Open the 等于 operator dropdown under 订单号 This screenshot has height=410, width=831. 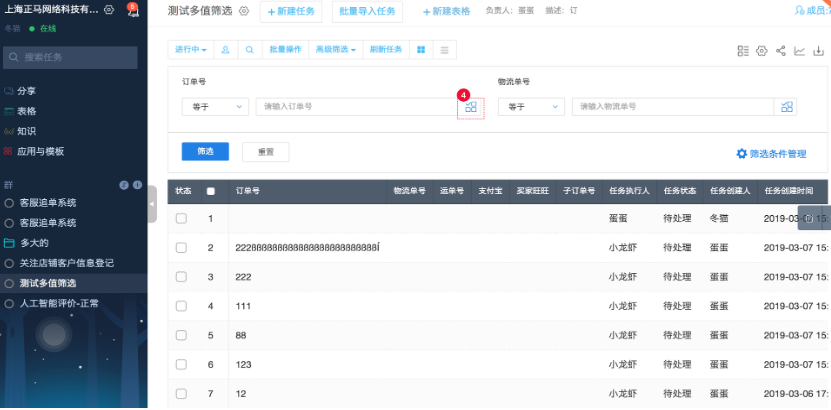coord(215,107)
